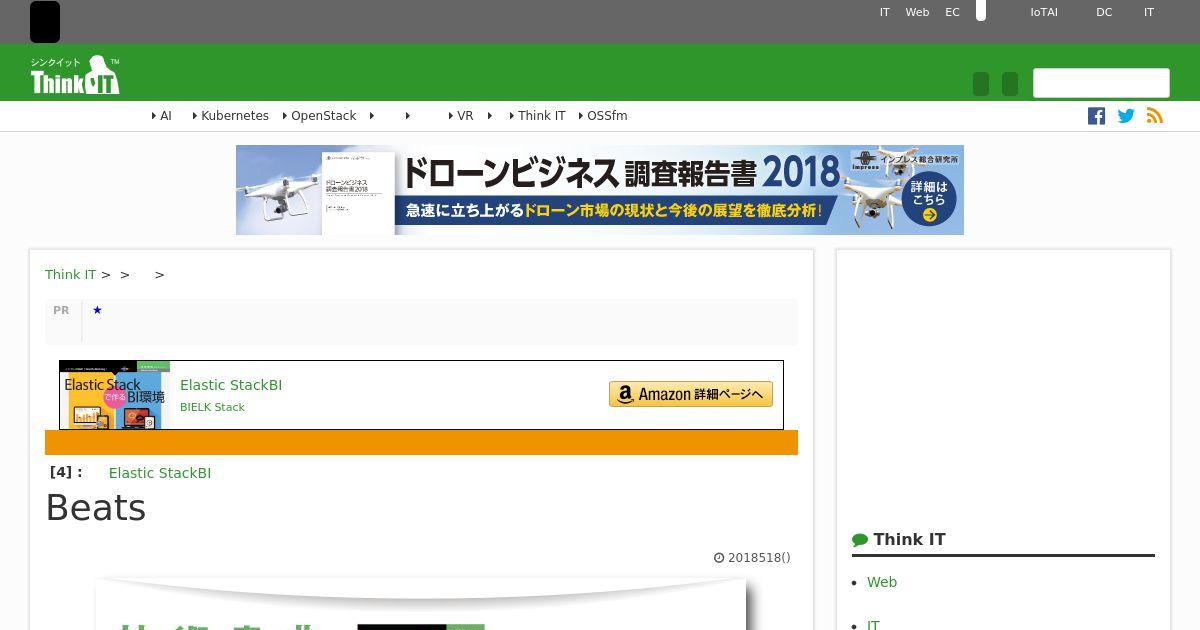Select the IoTAI link in the top bar

pos(1044,13)
